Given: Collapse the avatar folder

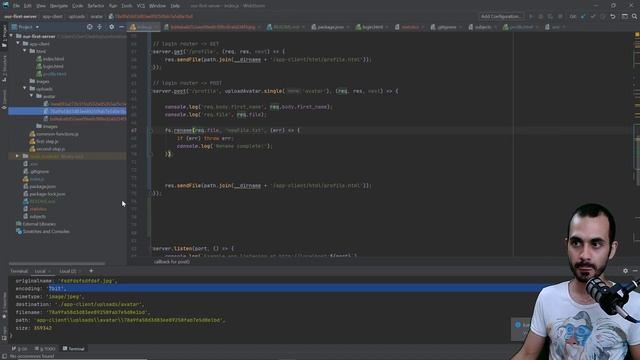Looking at the screenshot, I should pyautogui.click(x=32, y=96).
